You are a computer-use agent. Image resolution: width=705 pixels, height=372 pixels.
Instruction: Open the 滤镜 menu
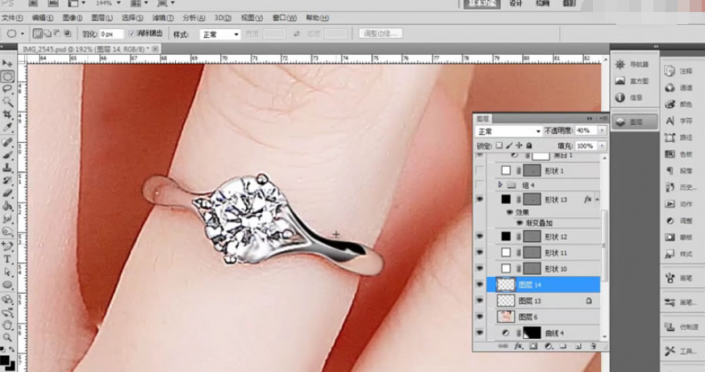163,18
